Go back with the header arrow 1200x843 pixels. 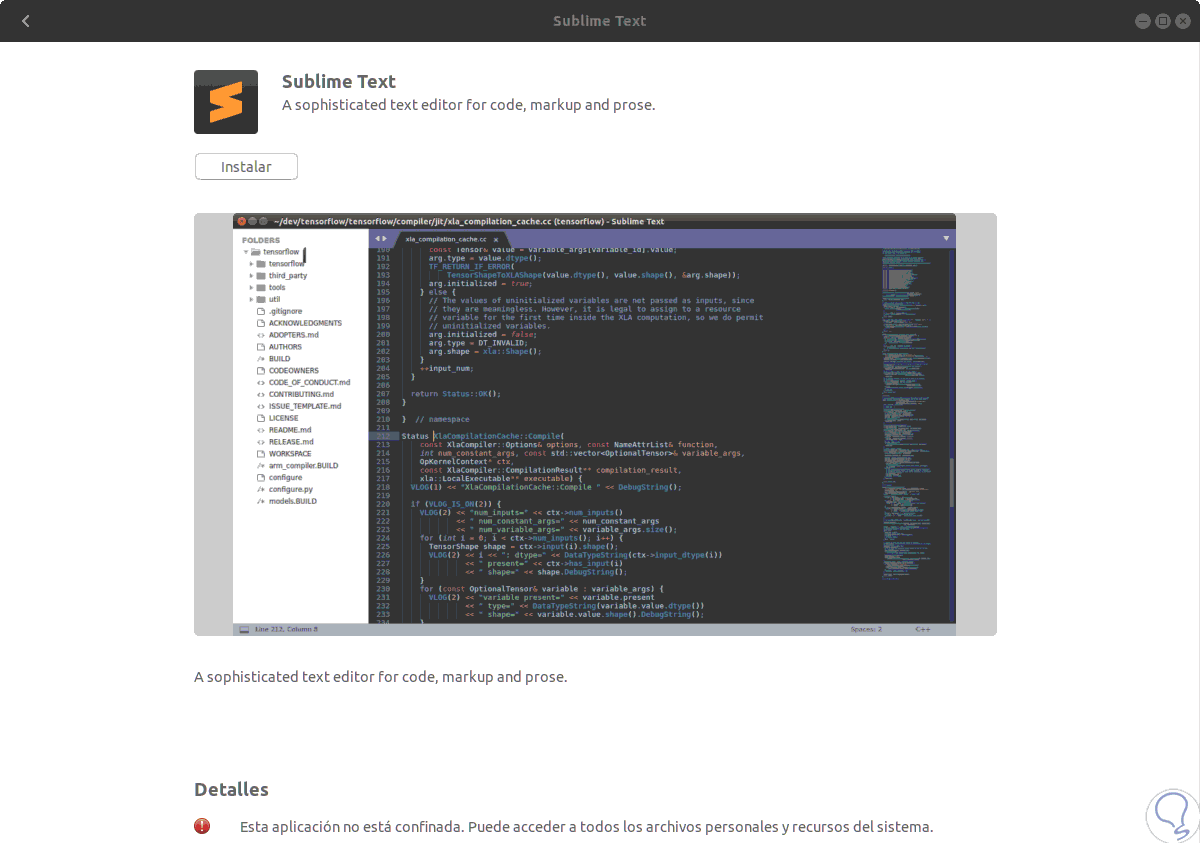(x=26, y=21)
